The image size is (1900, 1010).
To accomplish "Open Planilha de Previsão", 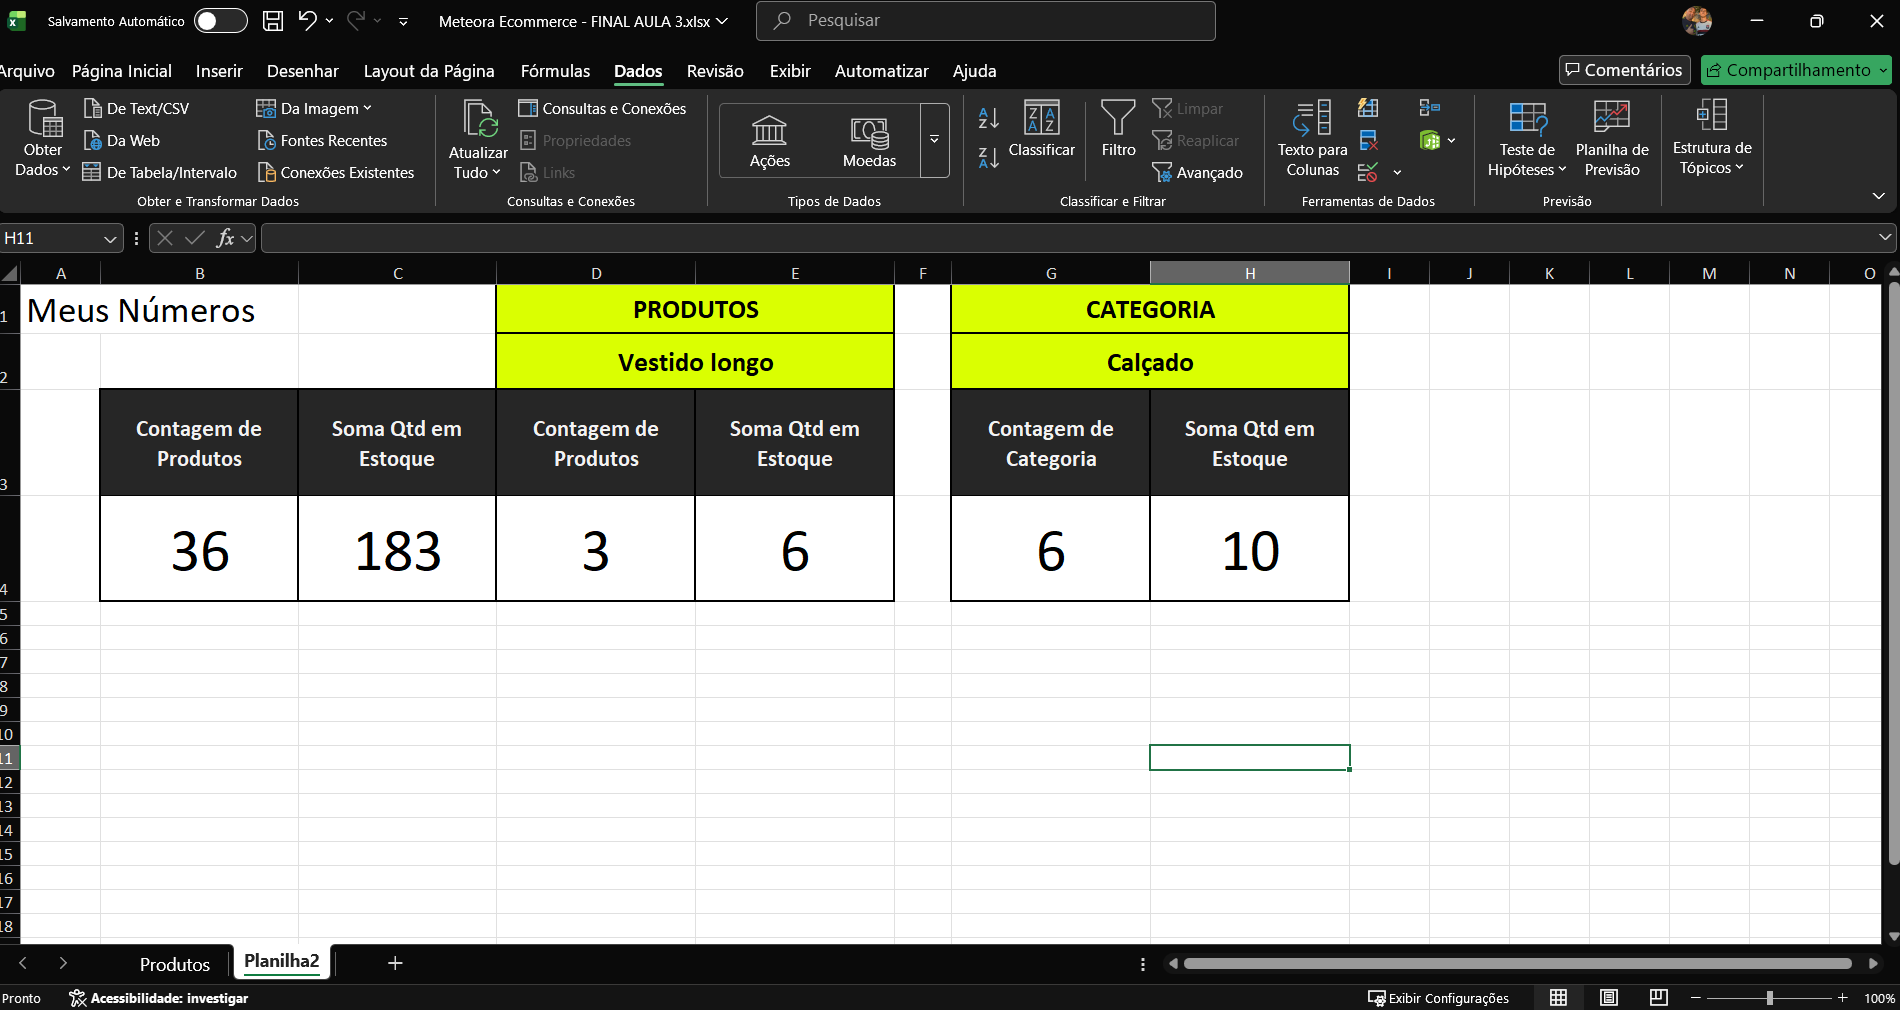I will click(1611, 138).
